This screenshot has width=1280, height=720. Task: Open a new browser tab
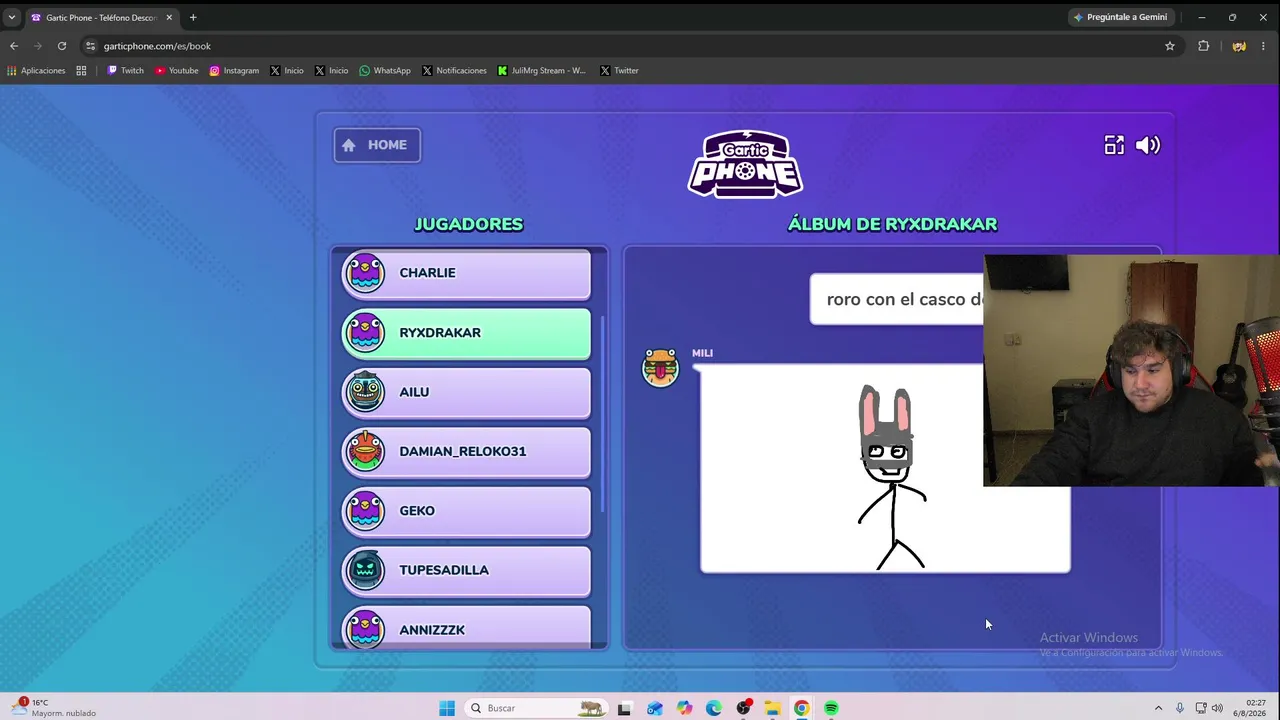(193, 17)
